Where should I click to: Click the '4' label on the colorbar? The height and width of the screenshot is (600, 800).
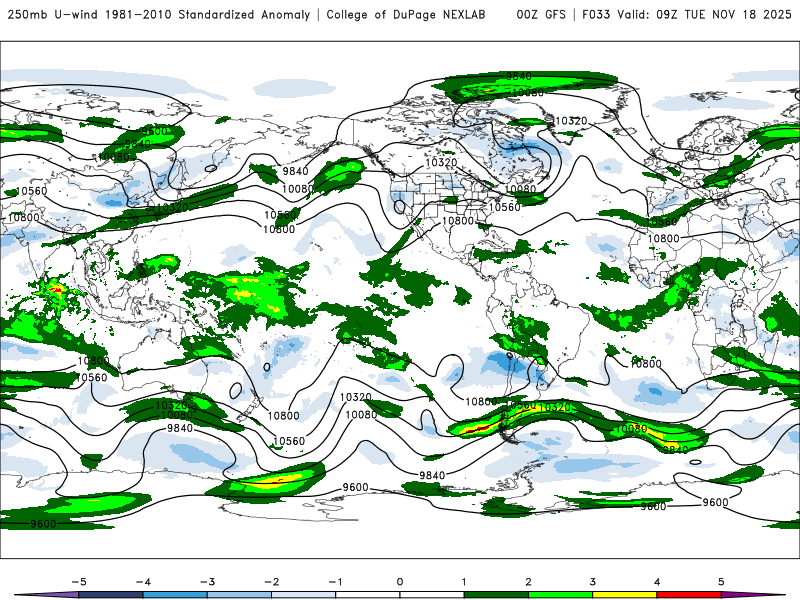657,582
